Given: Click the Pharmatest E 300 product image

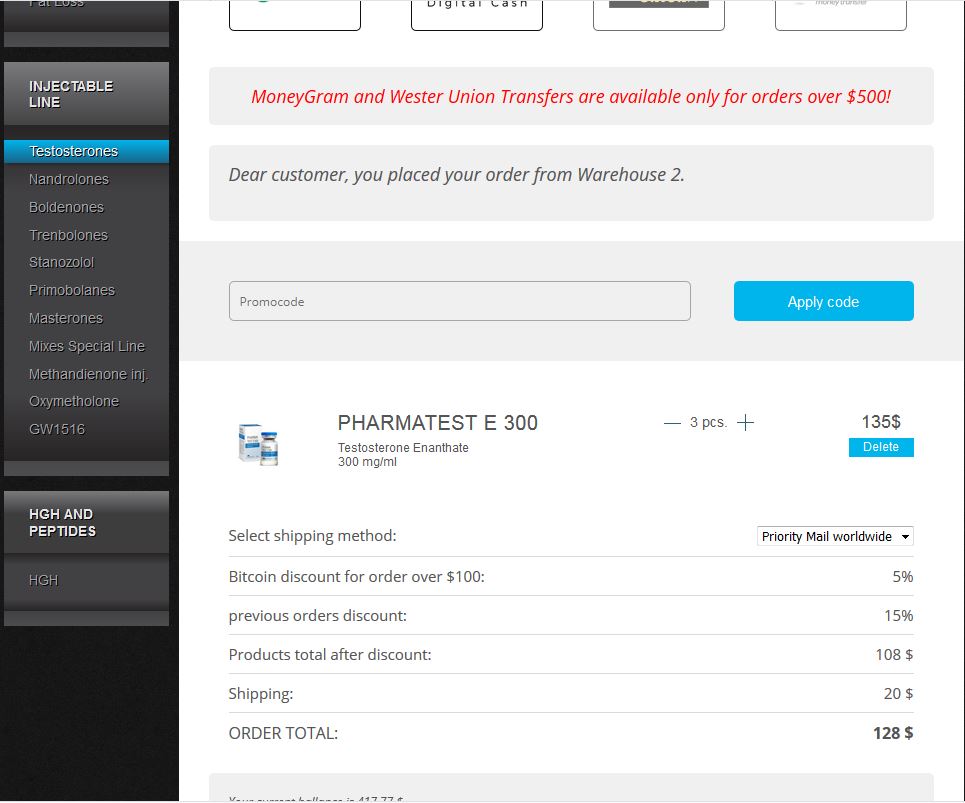Looking at the screenshot, I should point(258,443).
